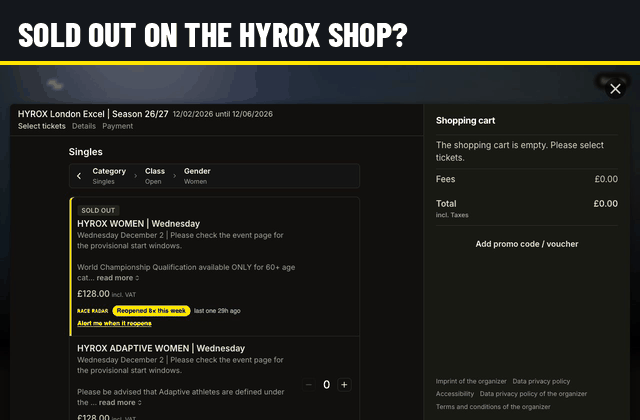Click the Shopping cart heading
The image size is (640, 420).
[465, 121]
